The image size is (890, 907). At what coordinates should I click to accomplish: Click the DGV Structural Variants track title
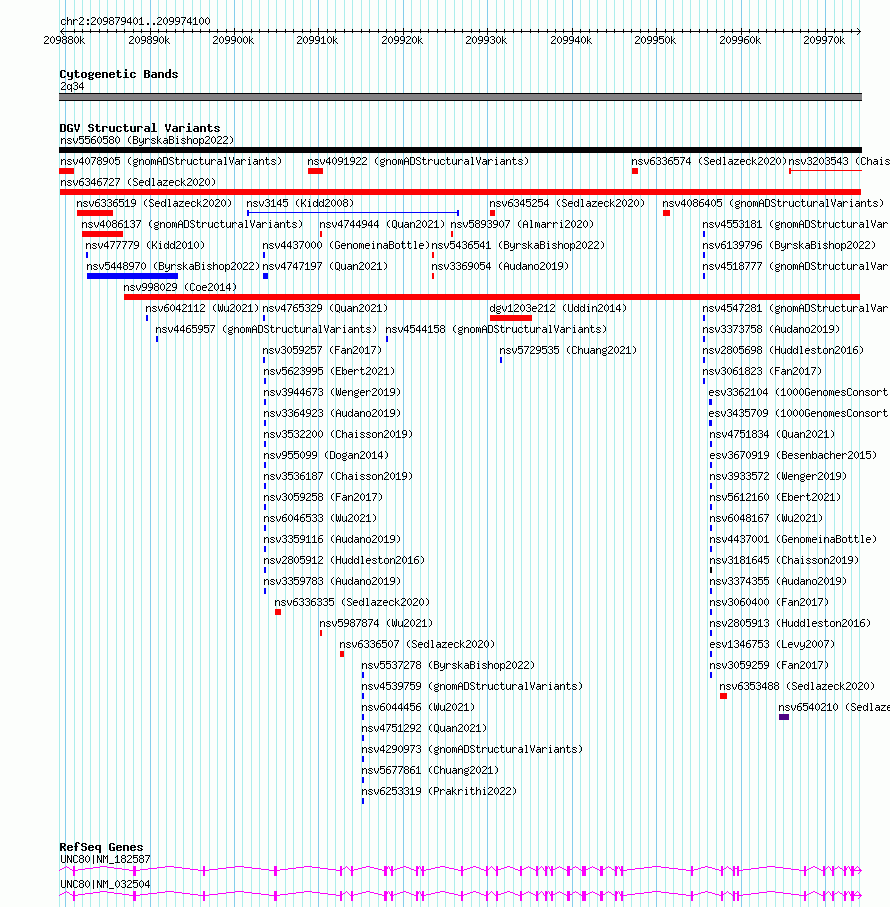click(x=140, y=128)
